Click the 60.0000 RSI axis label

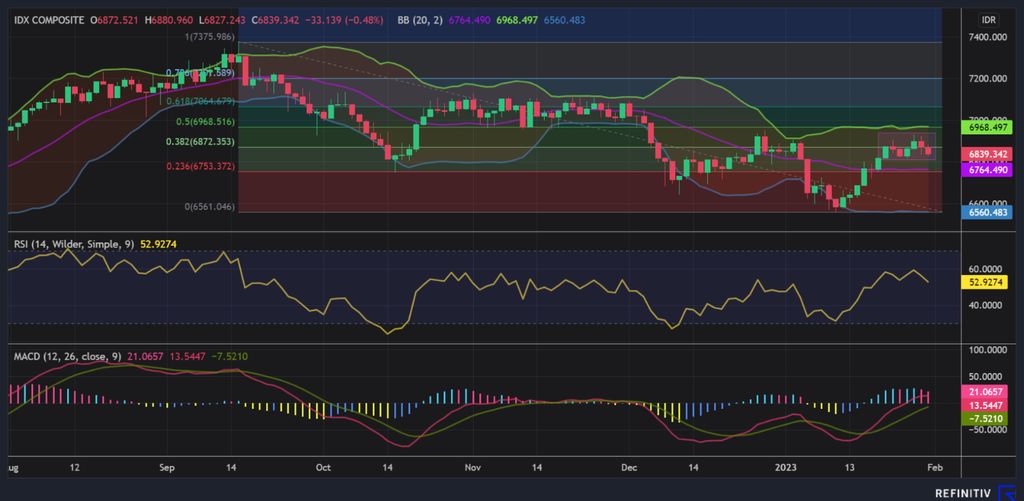(x=987, y=268)
